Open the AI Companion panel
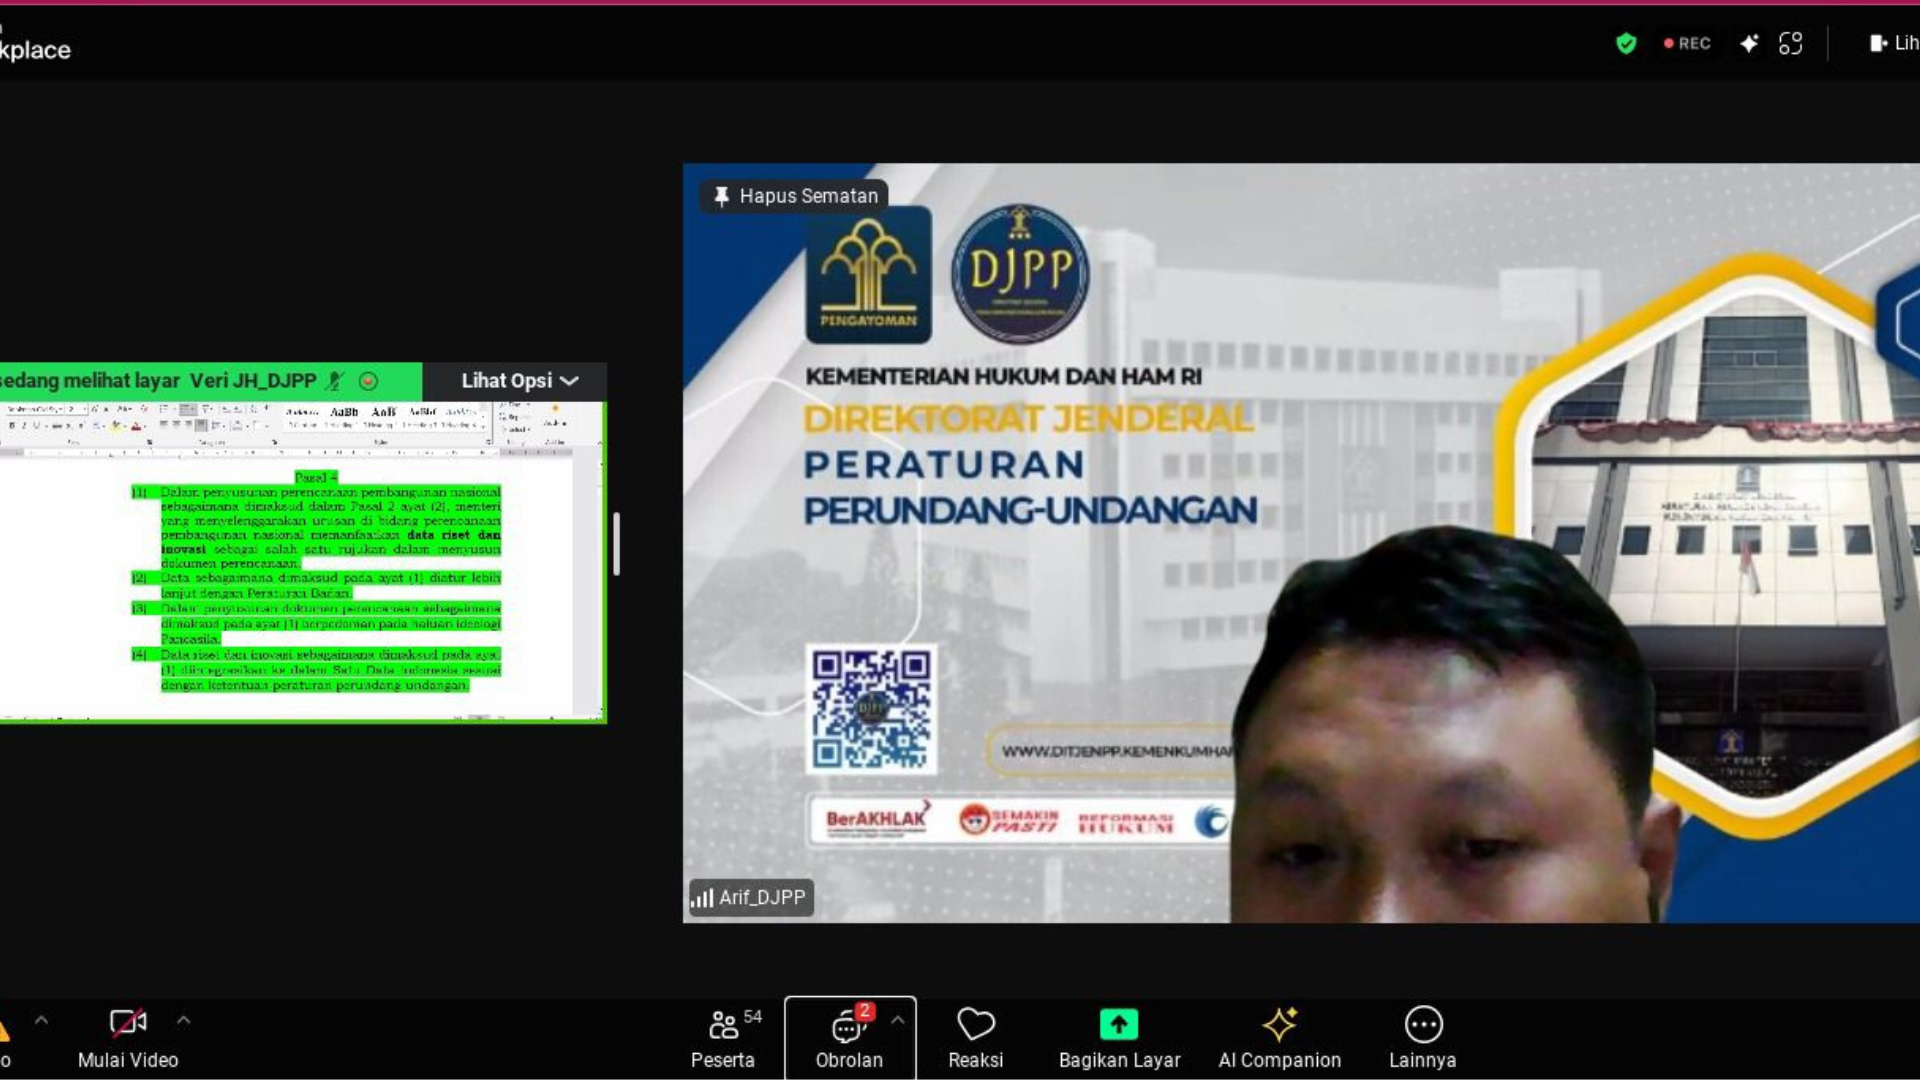This screenshot has width=1920, height=1080. point(1279,1038)
